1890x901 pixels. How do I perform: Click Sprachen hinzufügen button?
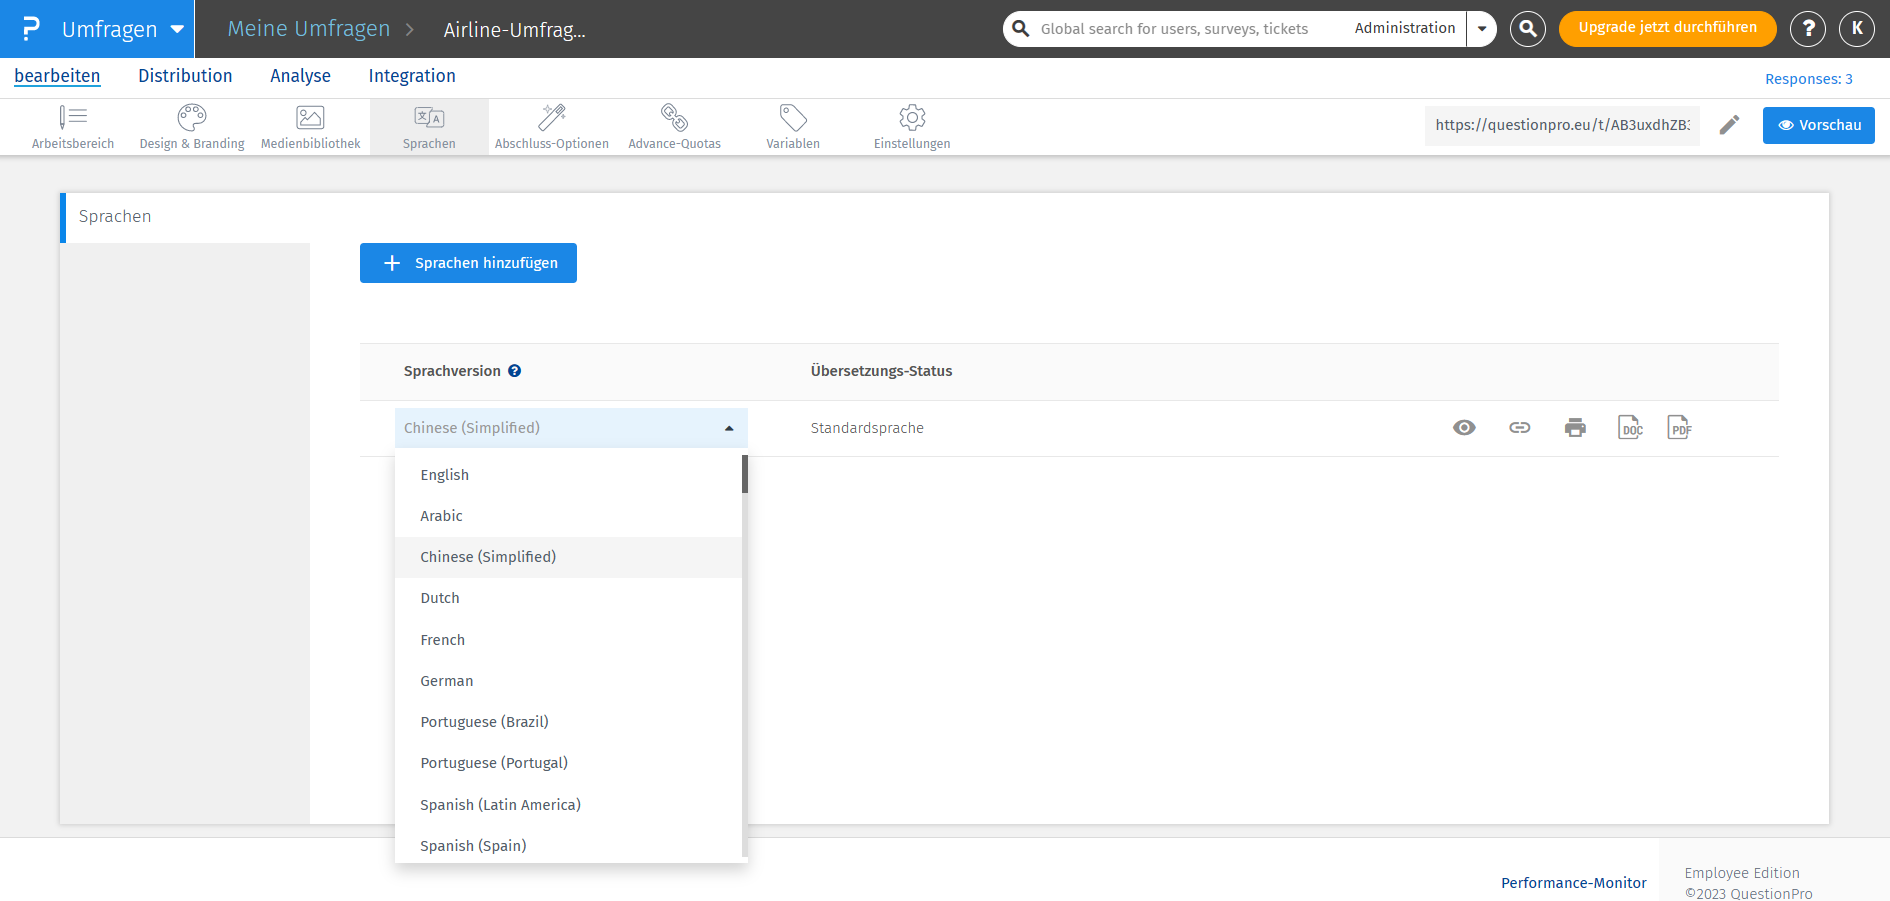point(468,263)
